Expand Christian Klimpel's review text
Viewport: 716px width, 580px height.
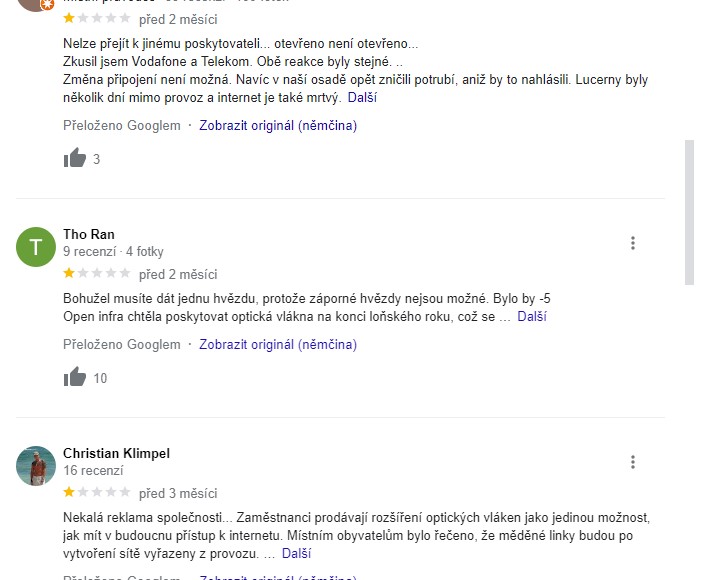(296, 552)
